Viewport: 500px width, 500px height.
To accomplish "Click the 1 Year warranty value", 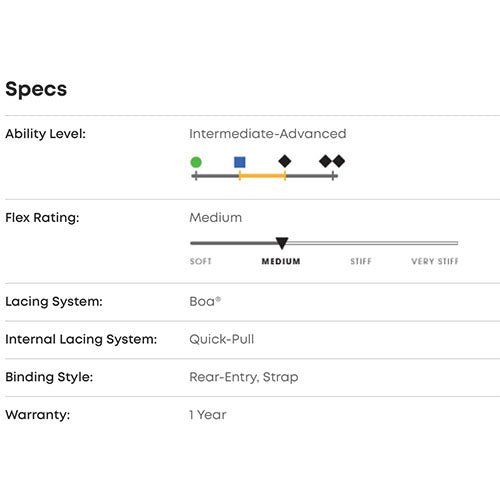I will [x=208, y=415].
